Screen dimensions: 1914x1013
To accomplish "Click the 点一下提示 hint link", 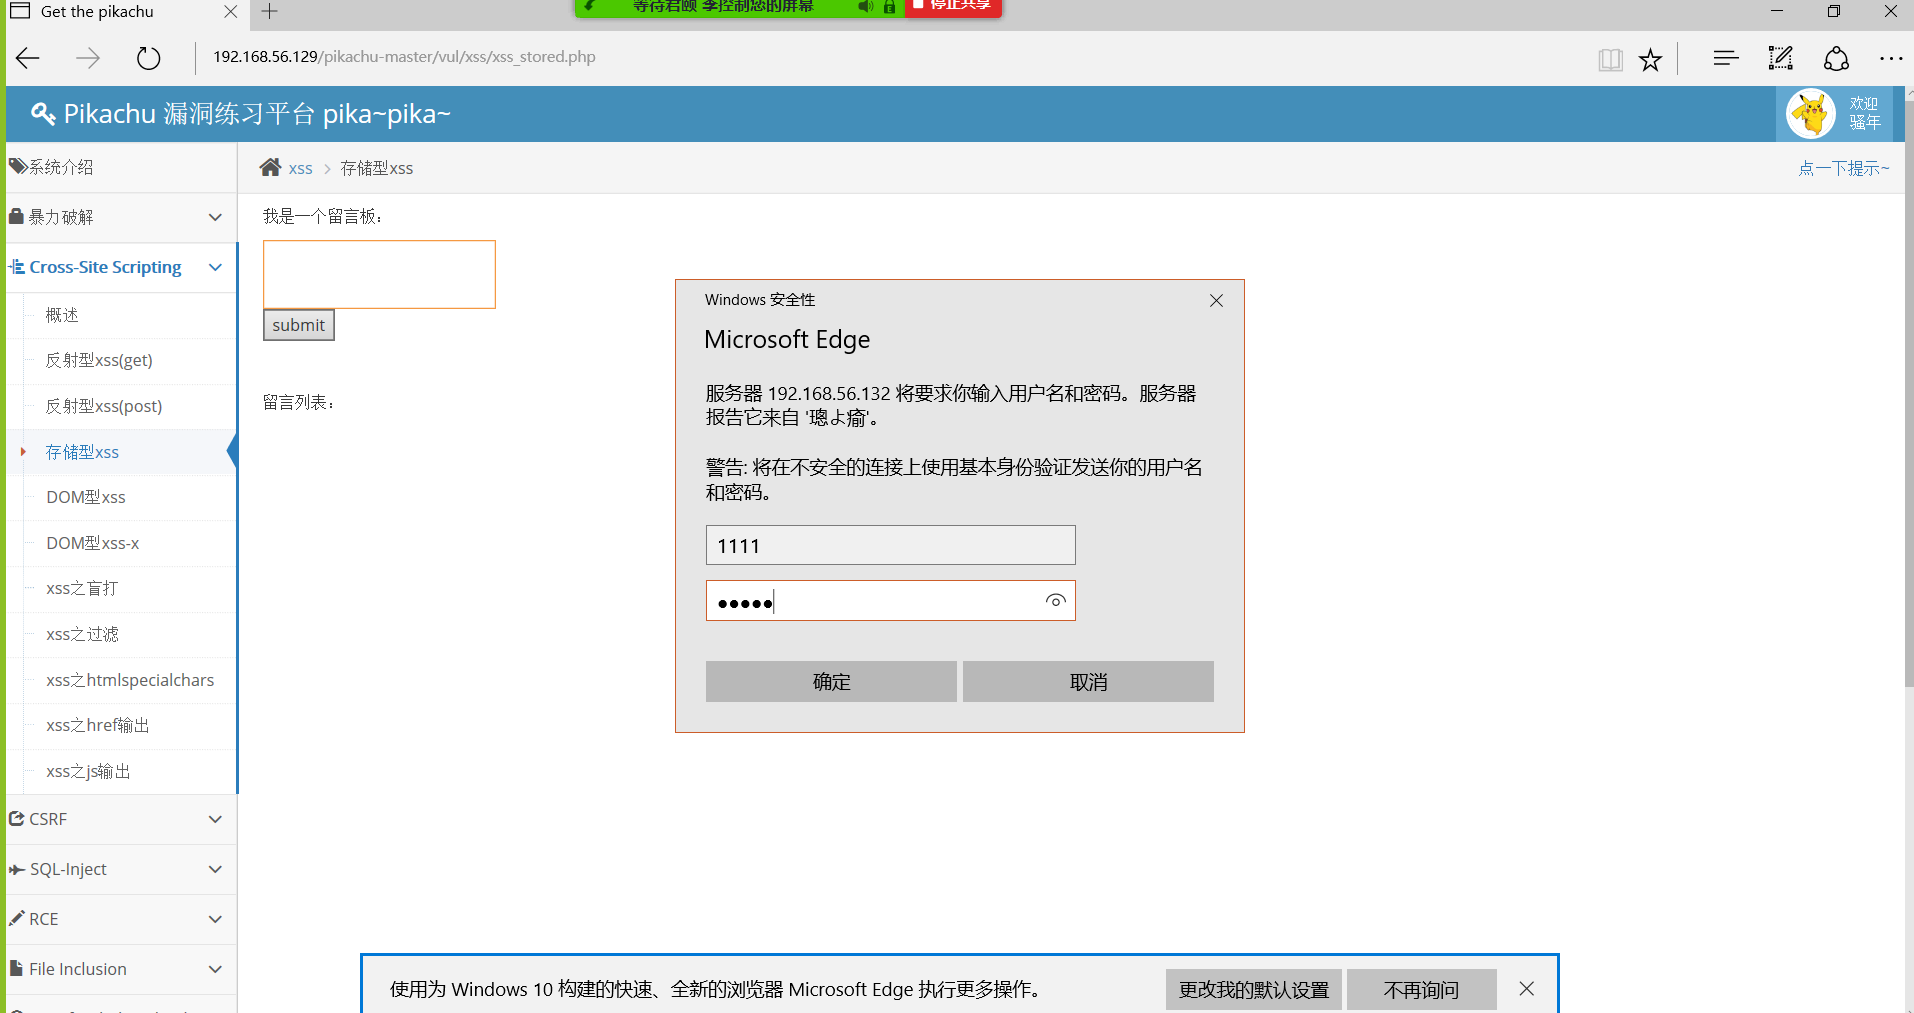I will (x=1843, y=168).
